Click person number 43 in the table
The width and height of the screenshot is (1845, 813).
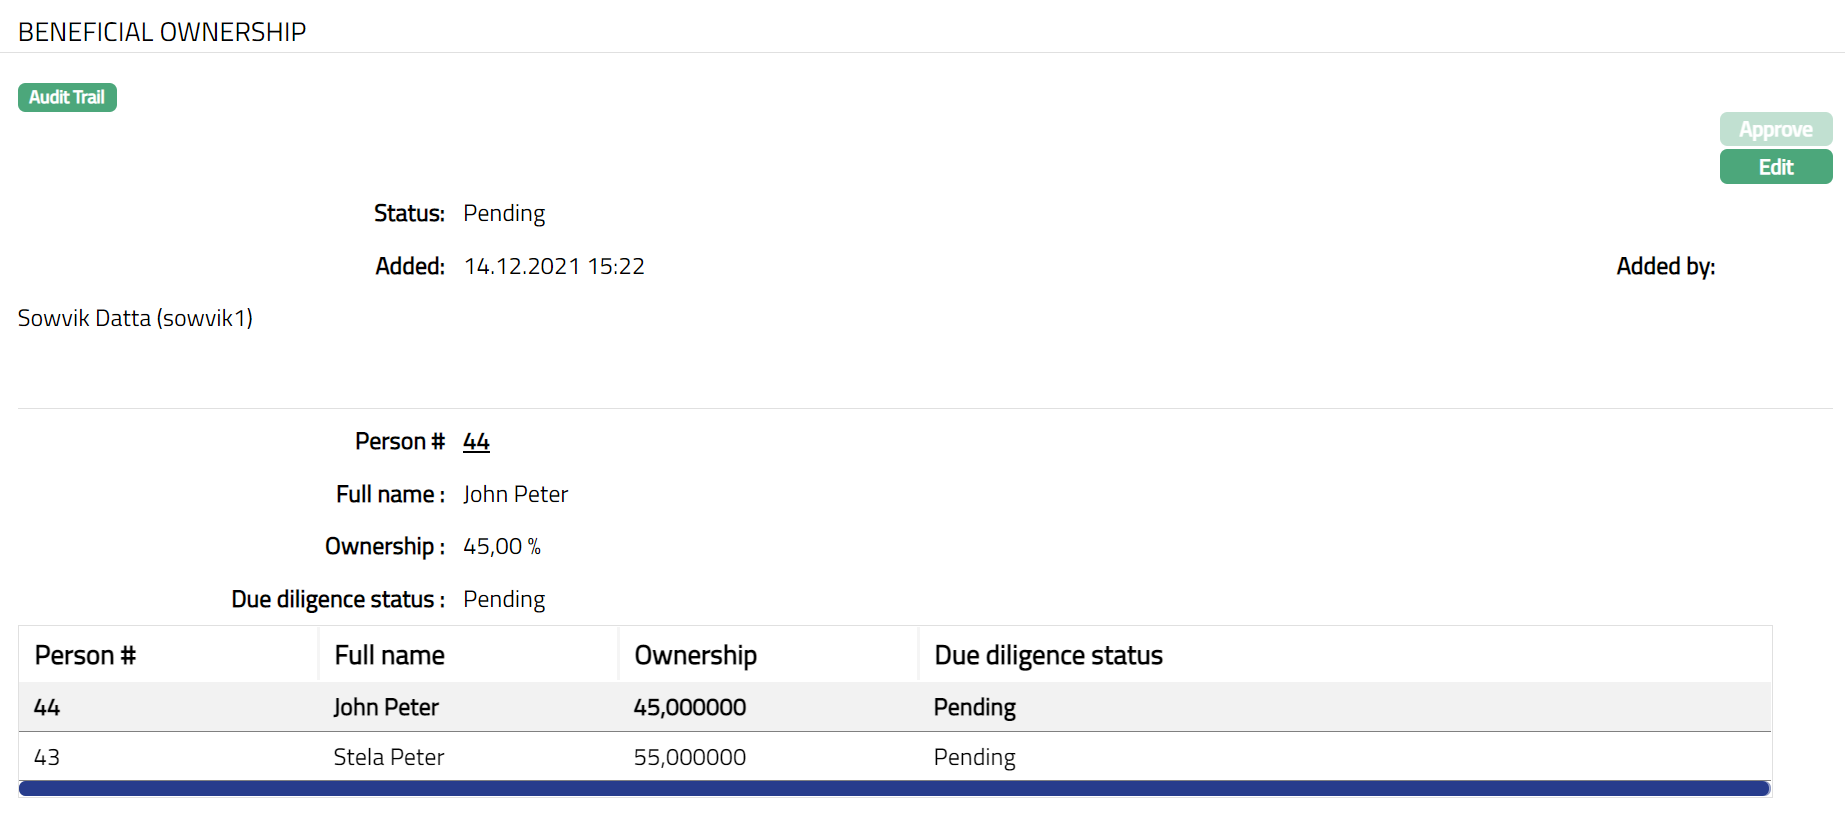click(47, 757)
